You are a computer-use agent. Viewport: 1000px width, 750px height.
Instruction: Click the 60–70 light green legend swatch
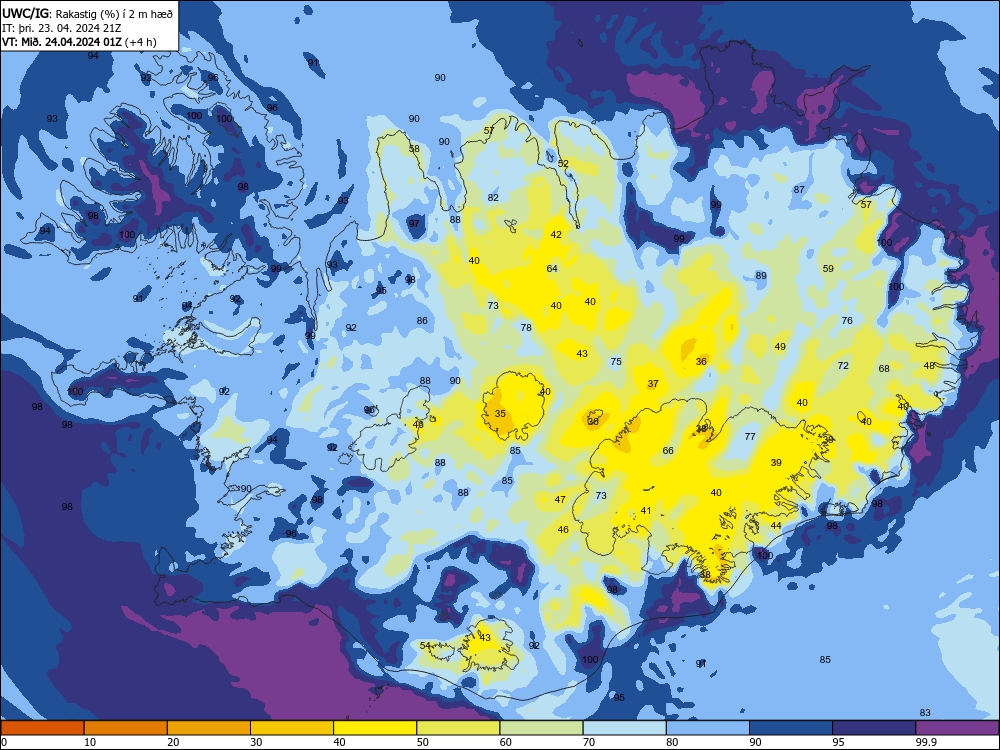[541, 728]
